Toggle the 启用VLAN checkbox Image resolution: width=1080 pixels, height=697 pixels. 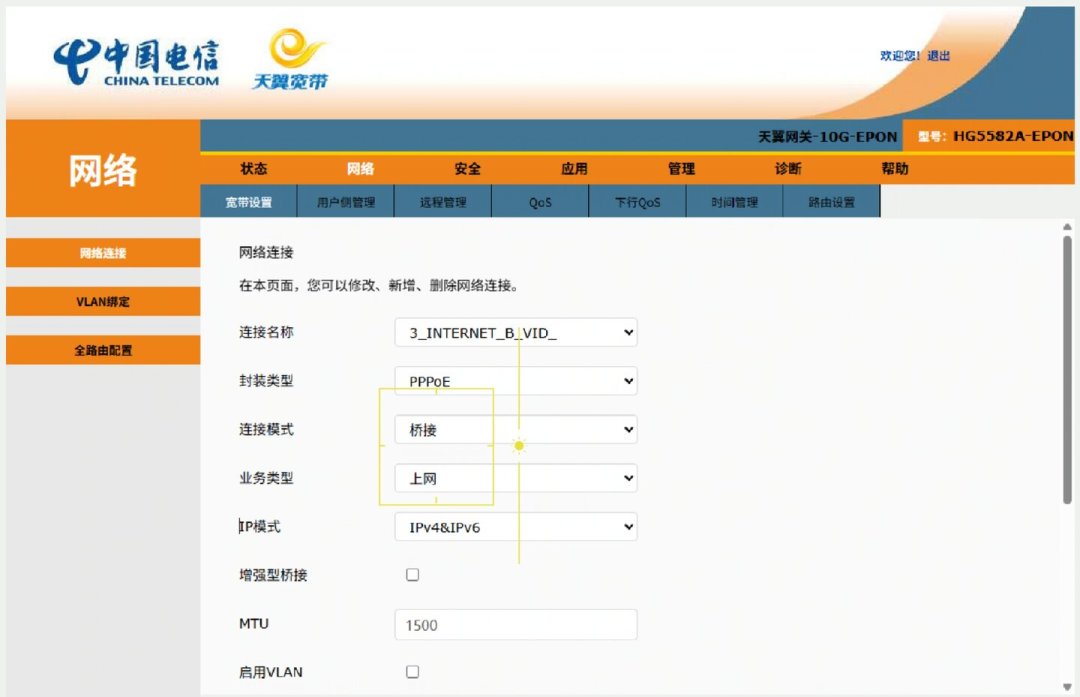413,672
